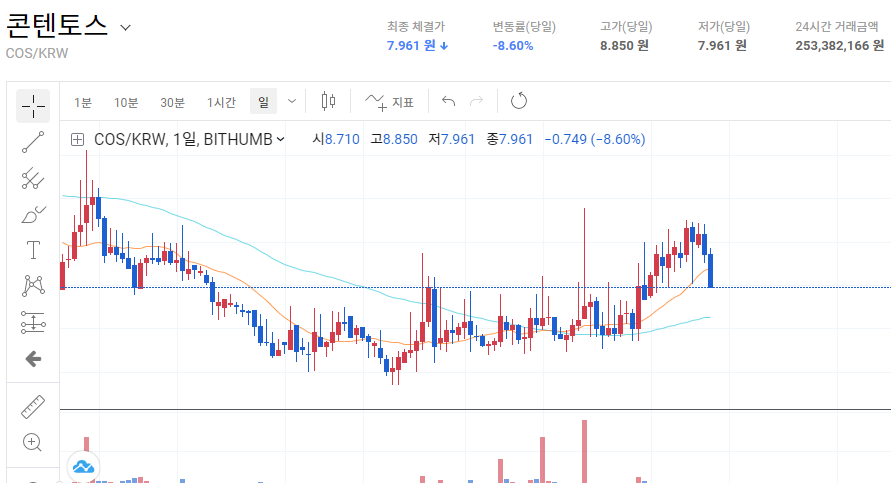The width and height of the screenshot is (891, 483).
Task: Redo the chart action
Action: (x=477, y=102)
